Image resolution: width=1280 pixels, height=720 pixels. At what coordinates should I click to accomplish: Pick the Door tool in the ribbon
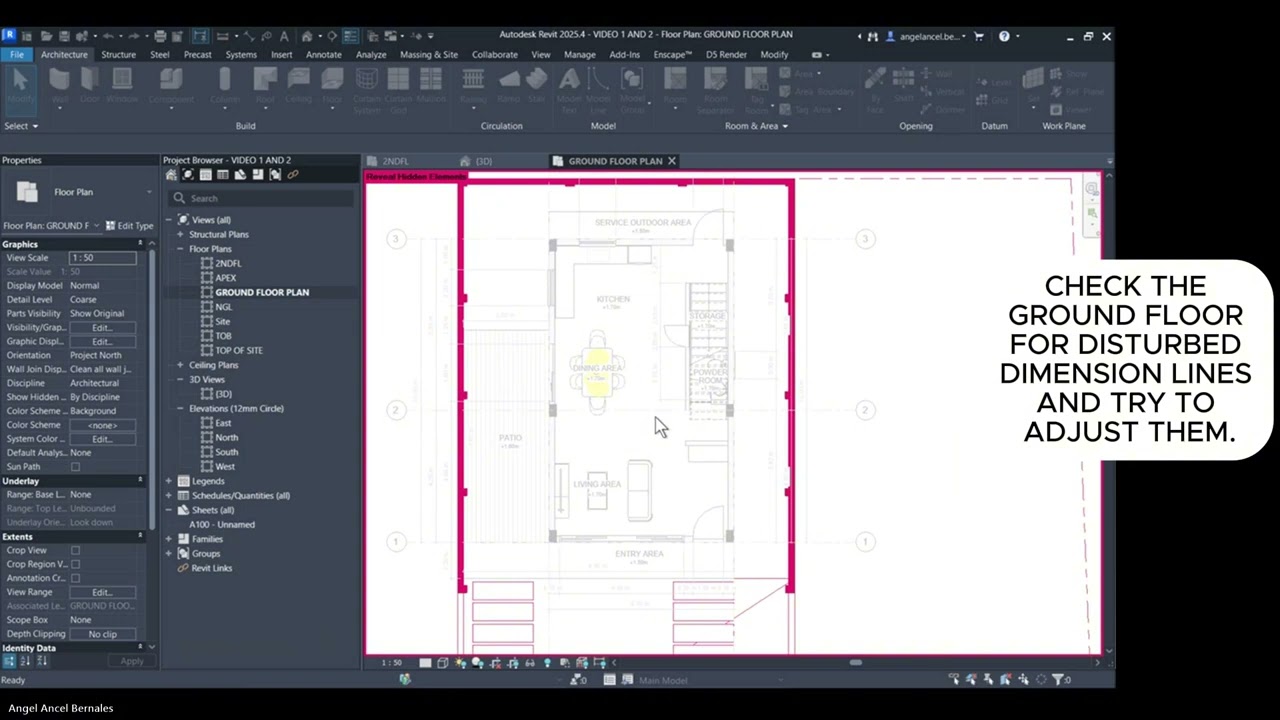[x=90, y=86]
